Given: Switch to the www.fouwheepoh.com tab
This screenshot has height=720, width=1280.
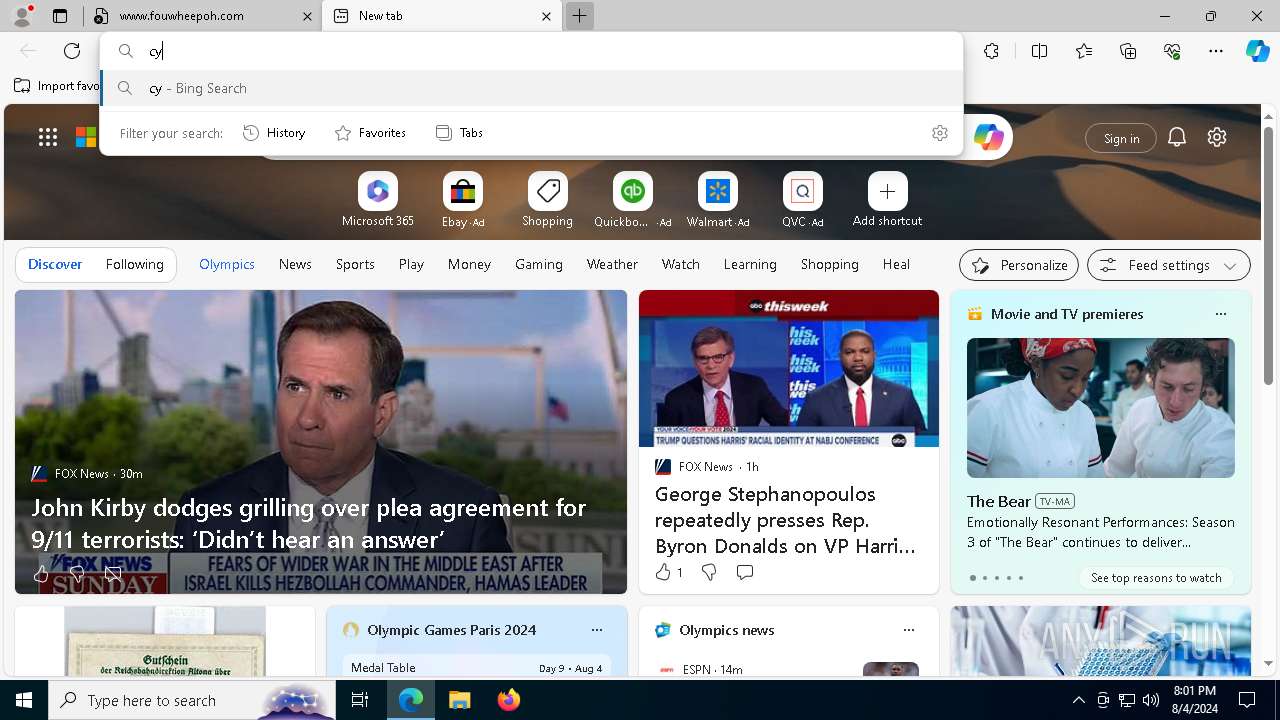Looking at the screenshot, I should click(204, 16).
